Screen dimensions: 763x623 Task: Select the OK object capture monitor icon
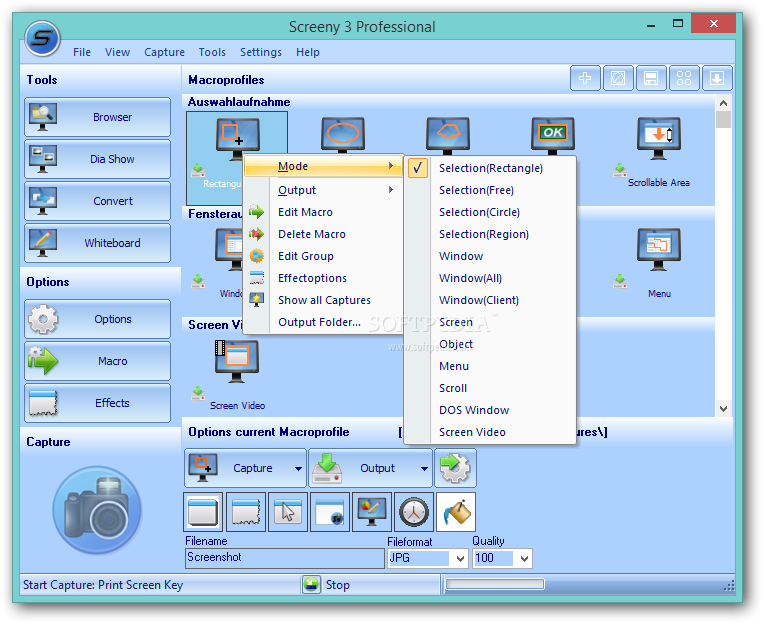[553, 135]
